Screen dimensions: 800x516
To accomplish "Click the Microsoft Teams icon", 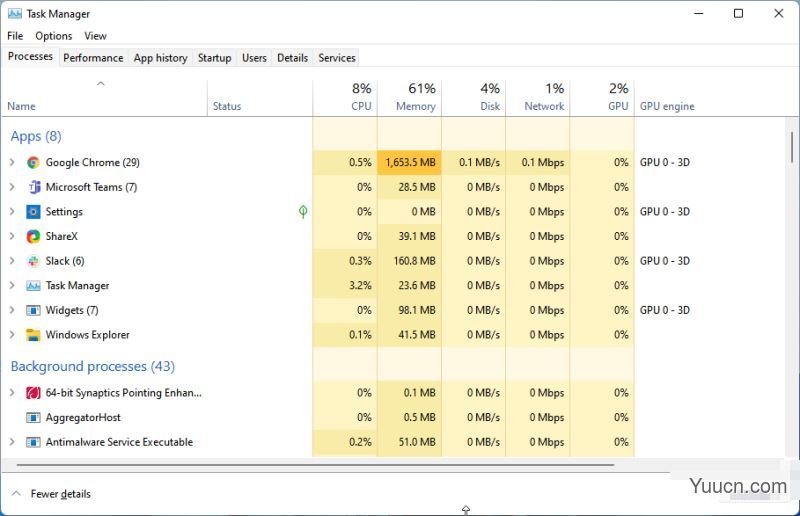I will pyautogui.click(x=33, y=187).
